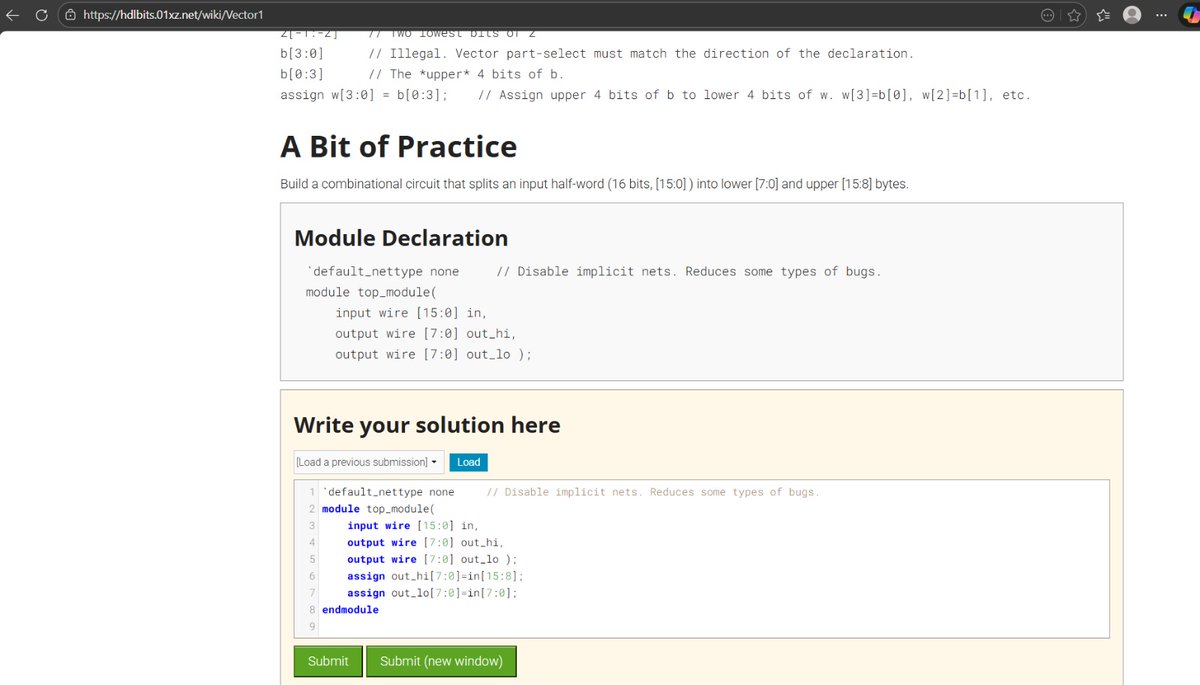Click line number 2 in the editor gutter
1200x685 pixels.
pyautogui.click(x=312, y=508)
